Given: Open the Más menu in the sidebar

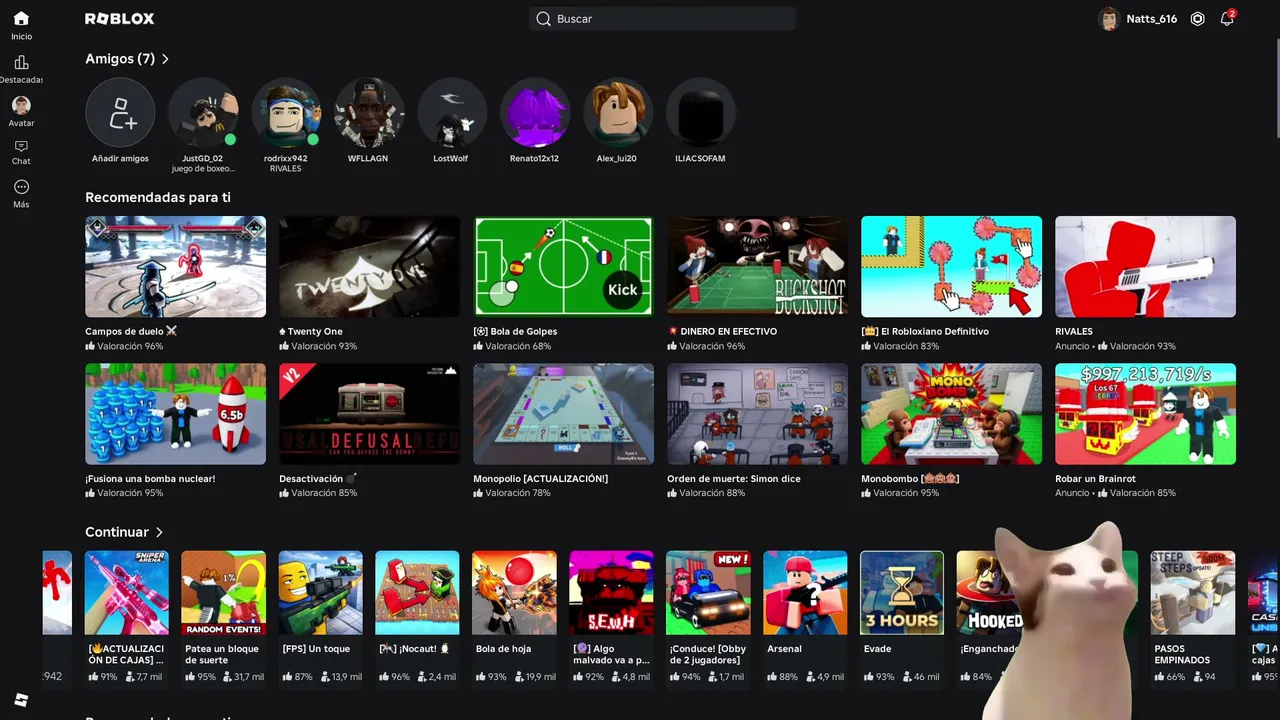Looking at the screenshot, I should pos(21,194).
